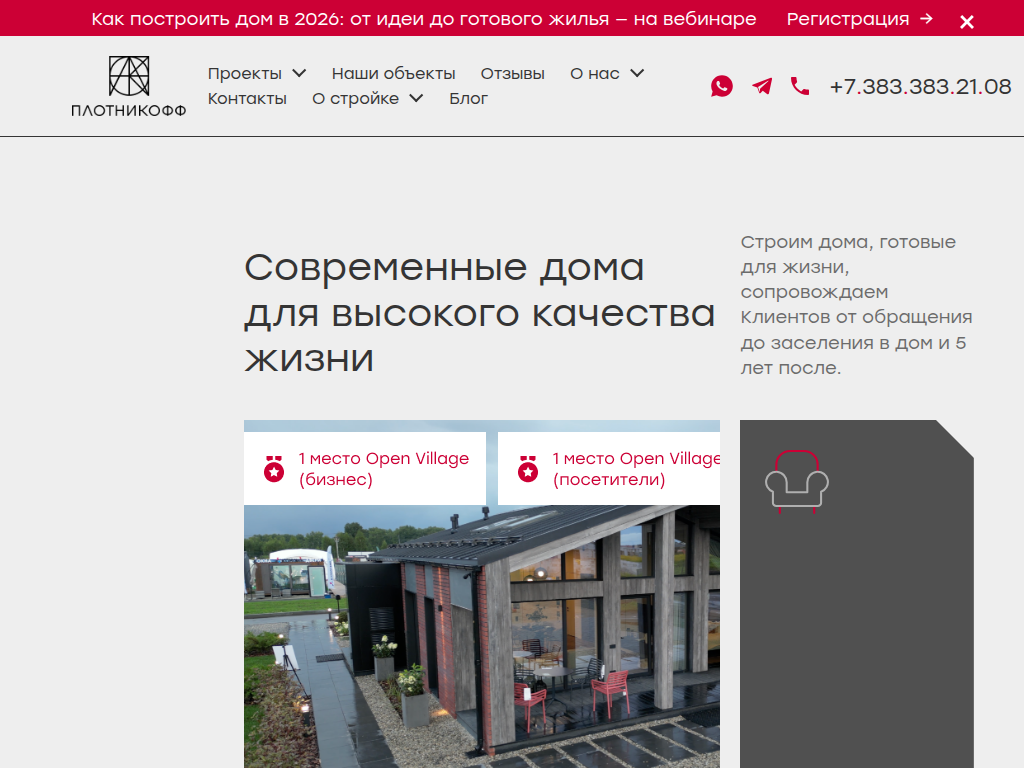Open the Отзывы page from the menu

513,72
